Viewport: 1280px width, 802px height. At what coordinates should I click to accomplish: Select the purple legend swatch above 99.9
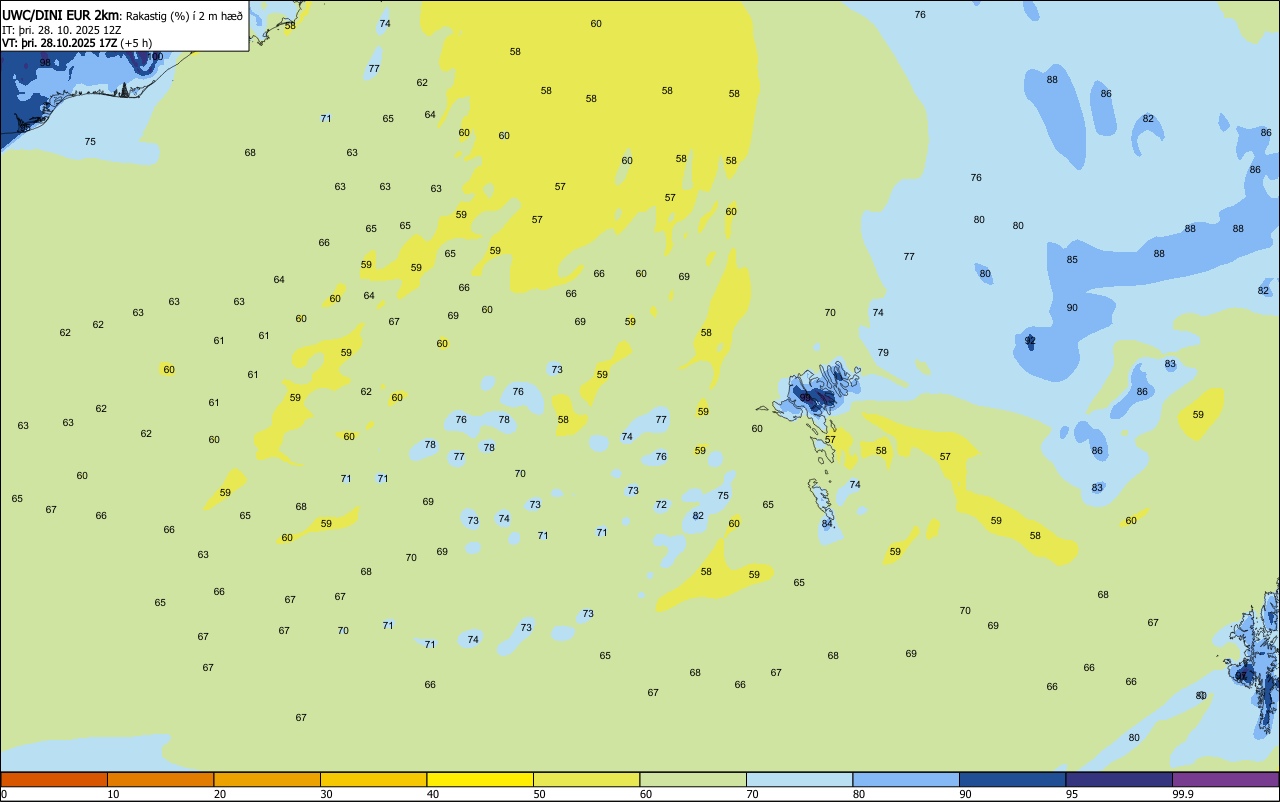click(x=1225, y=779)
